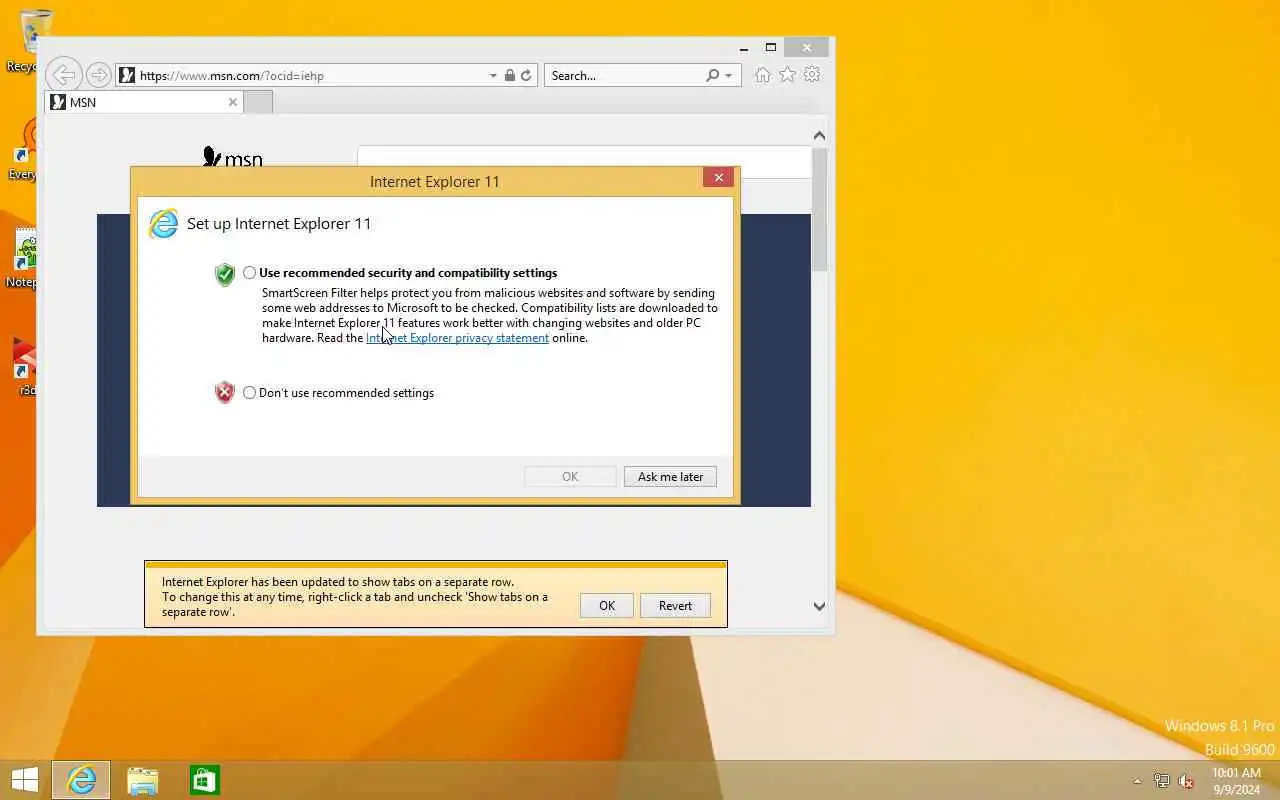Click the msn logo on the page
This screenshot has height=800, width=1280.
click(232, 159)
